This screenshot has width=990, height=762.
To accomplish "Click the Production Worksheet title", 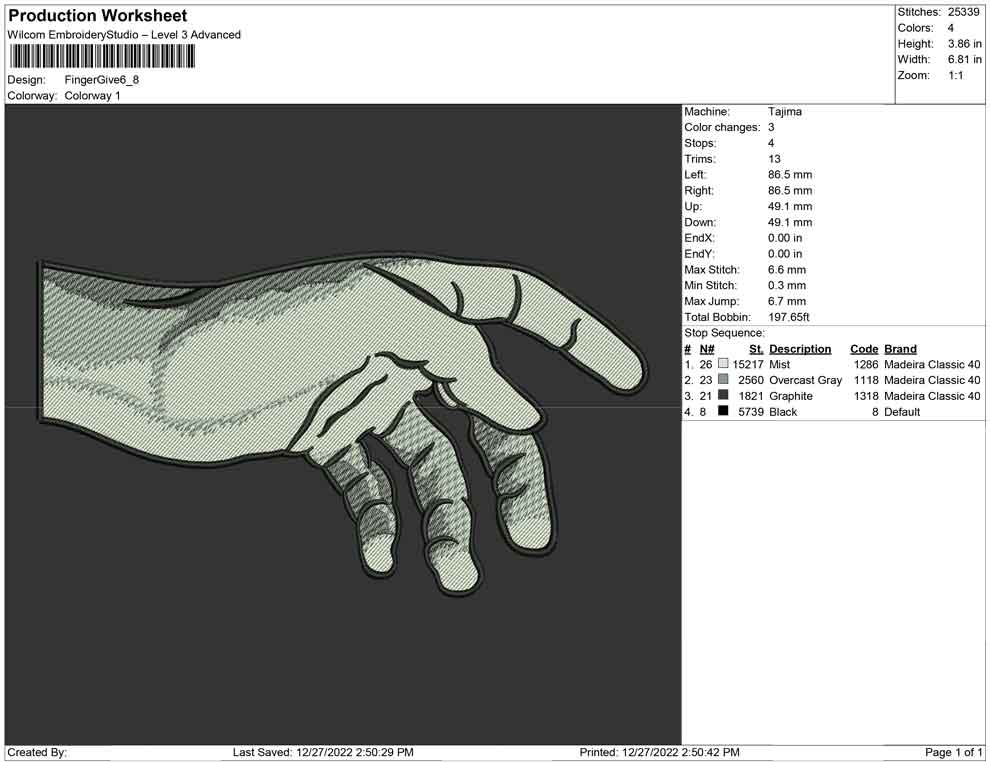I will 96,15.
